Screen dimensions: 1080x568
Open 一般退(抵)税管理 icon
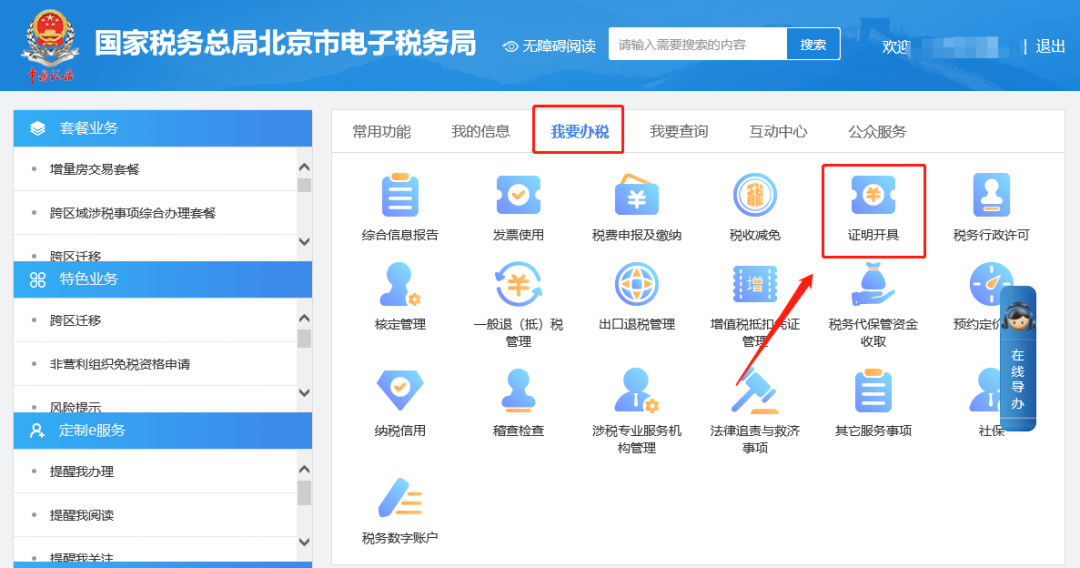(518, 284)
